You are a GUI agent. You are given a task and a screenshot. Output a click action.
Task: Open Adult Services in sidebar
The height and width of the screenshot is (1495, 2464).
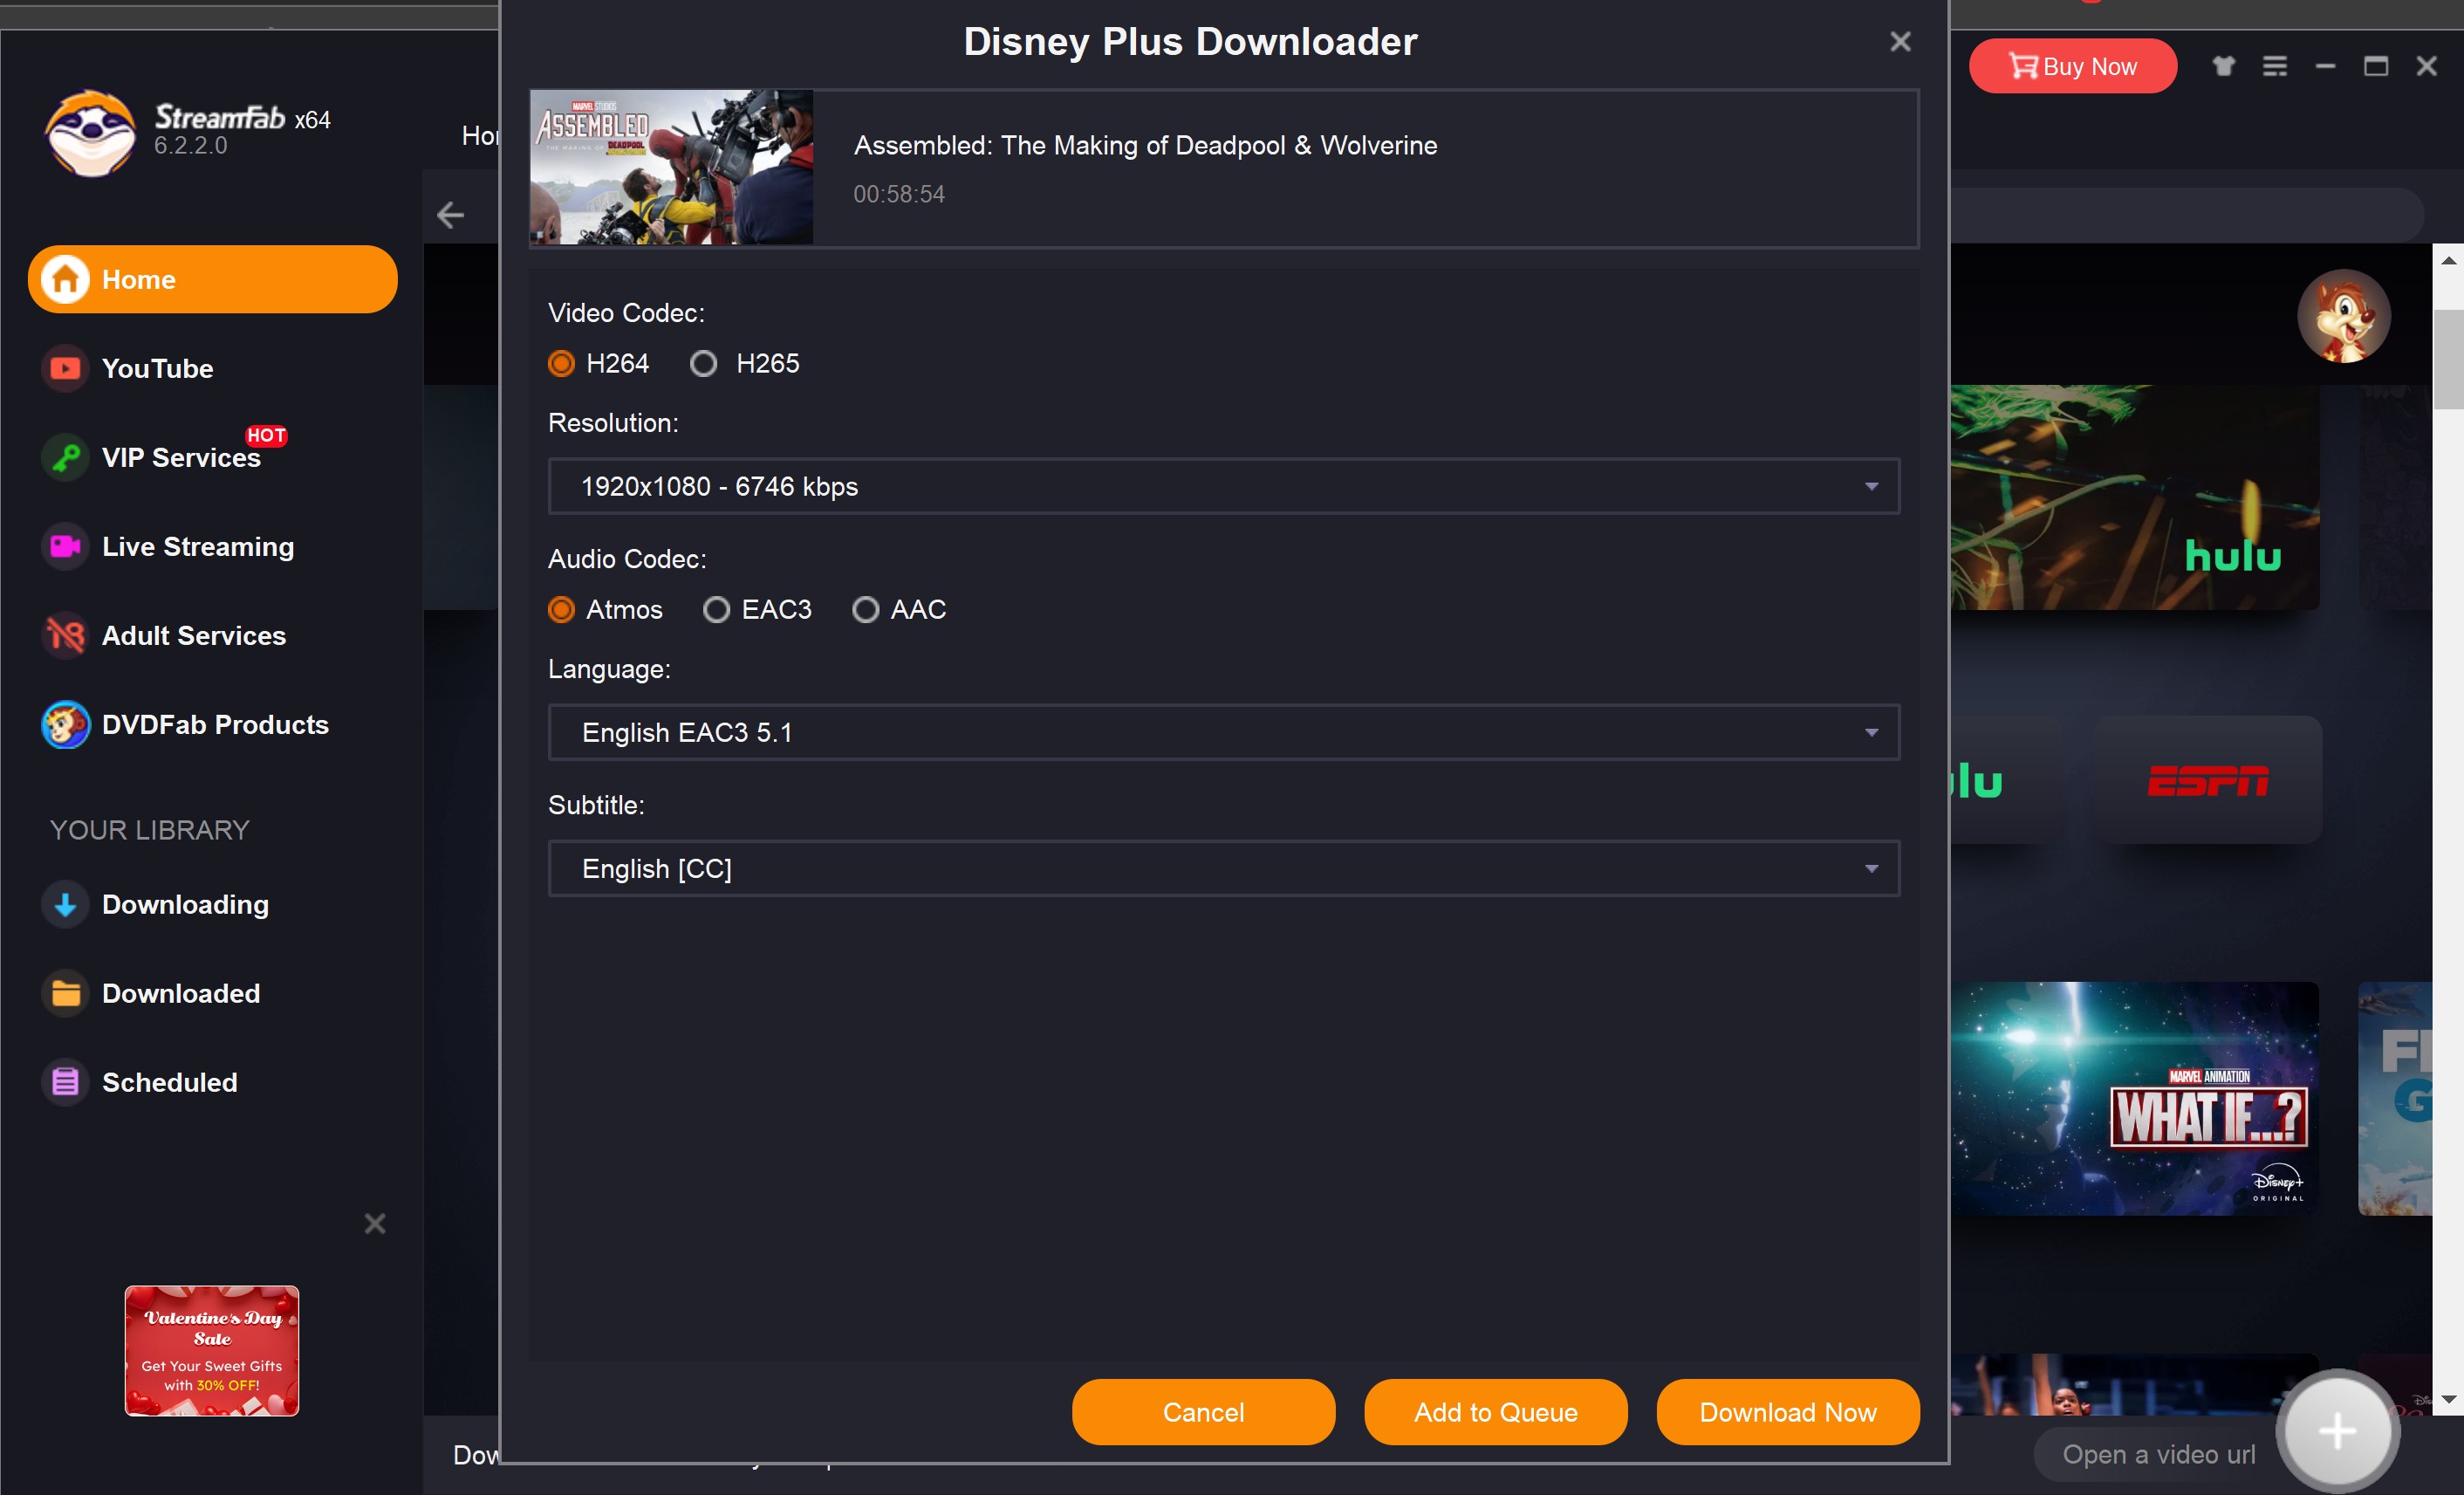(x=213, y=635)
